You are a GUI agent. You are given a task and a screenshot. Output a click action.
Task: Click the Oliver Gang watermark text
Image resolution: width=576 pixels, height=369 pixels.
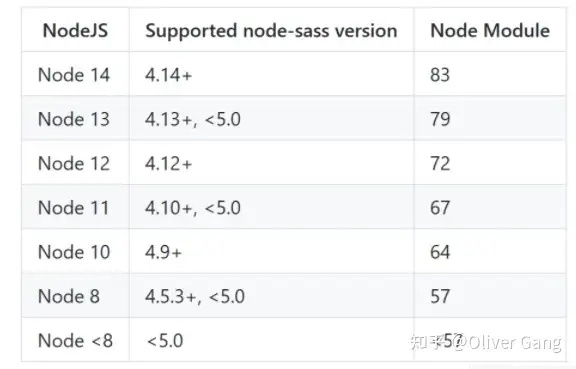[515, 343]
